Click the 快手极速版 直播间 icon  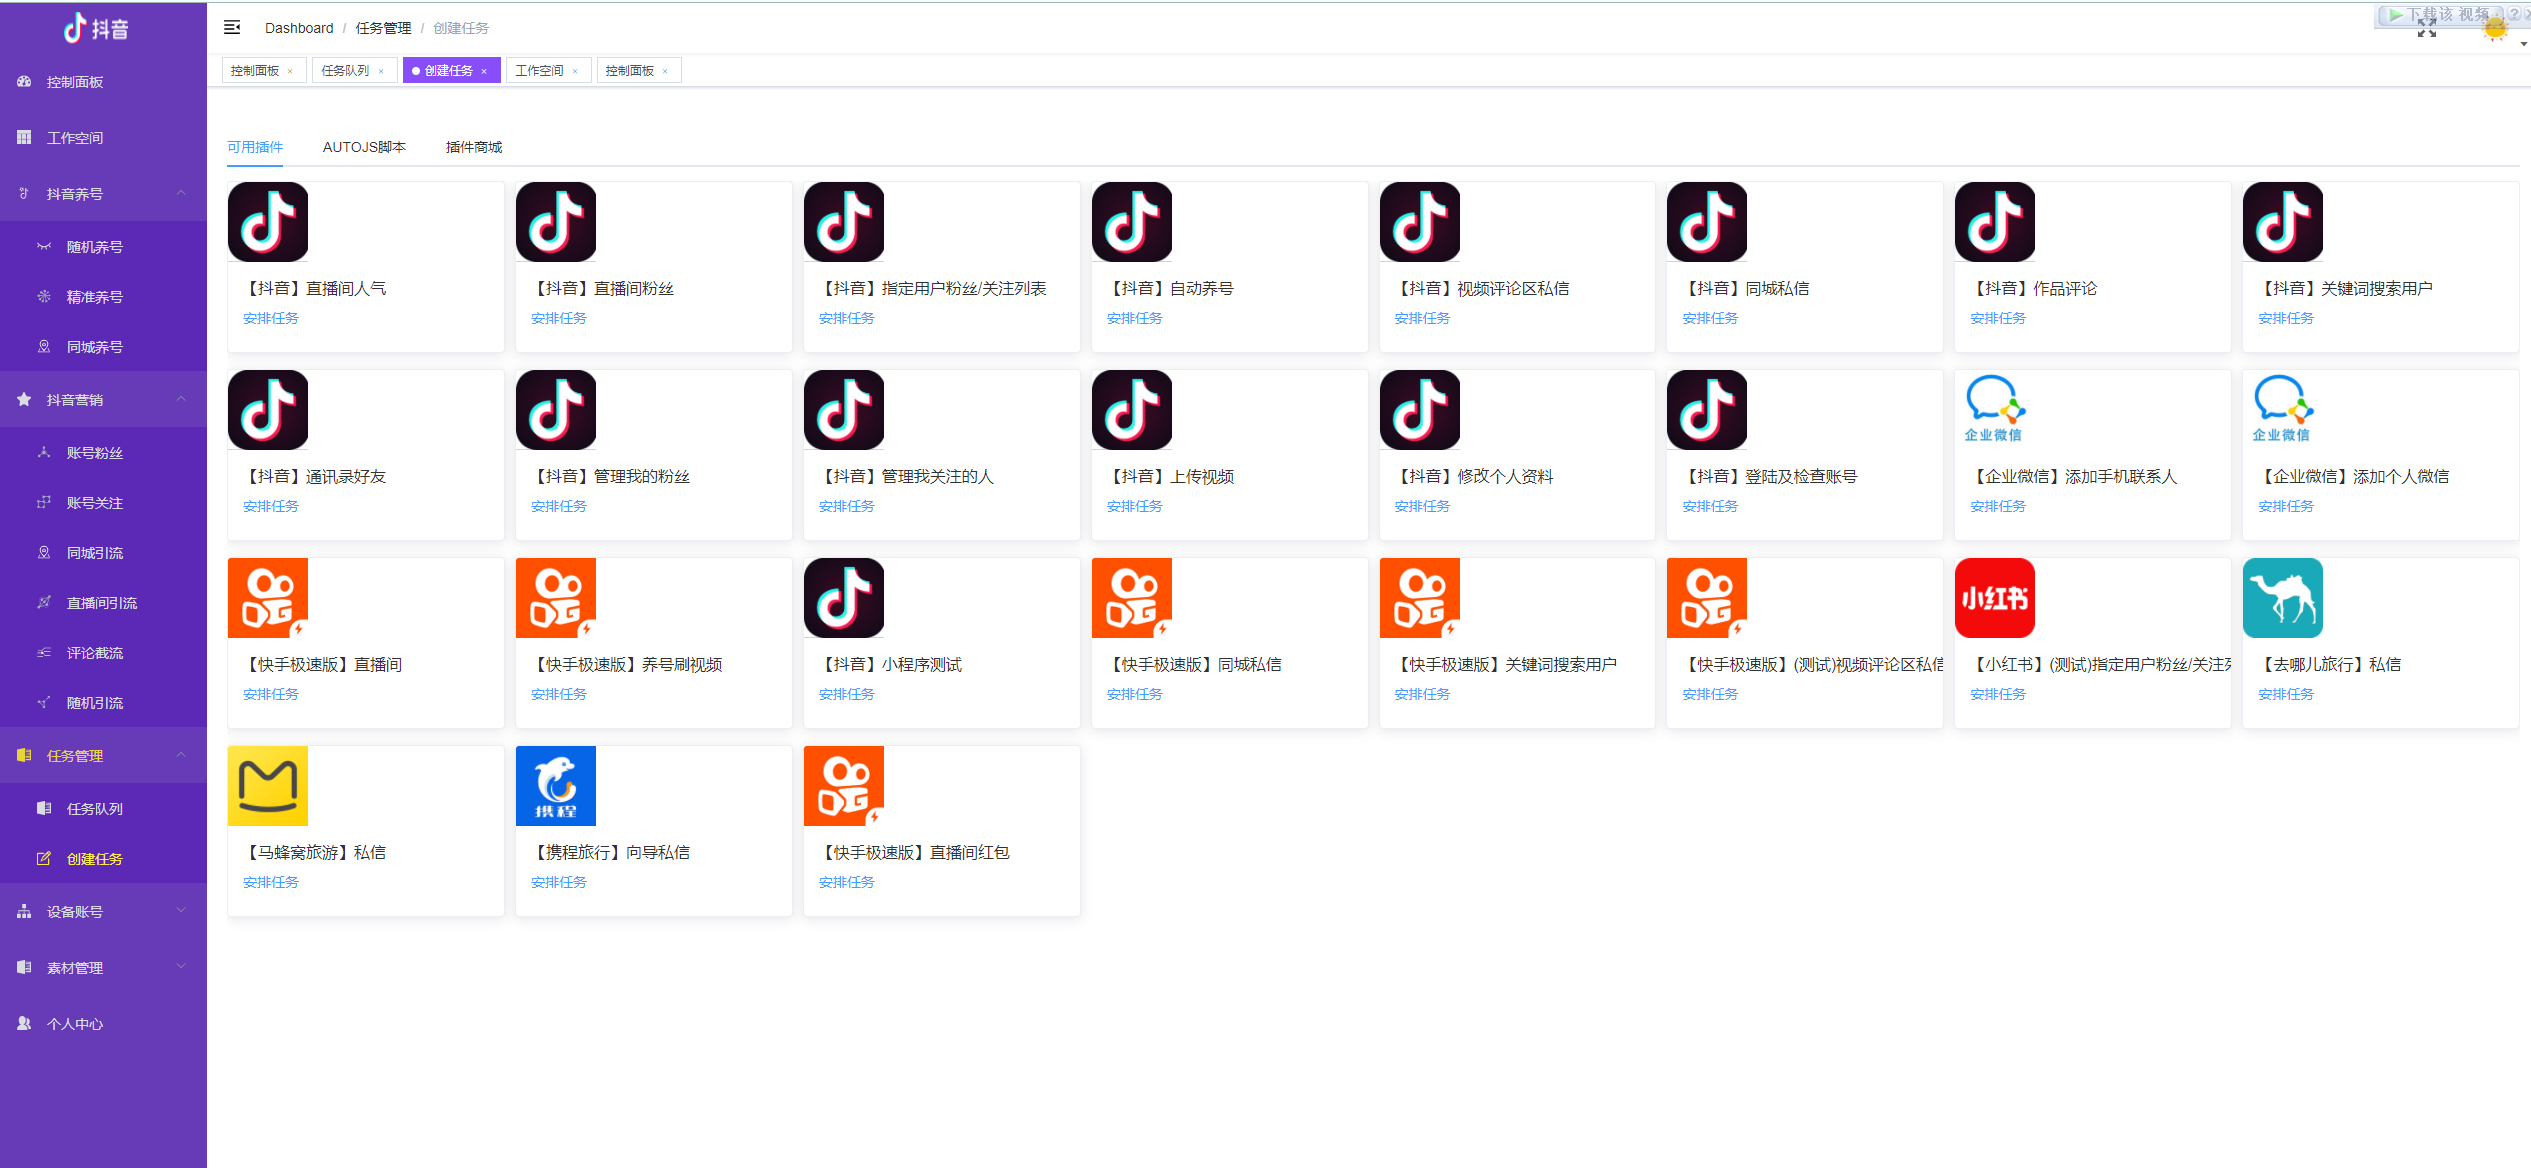point(268,598)
